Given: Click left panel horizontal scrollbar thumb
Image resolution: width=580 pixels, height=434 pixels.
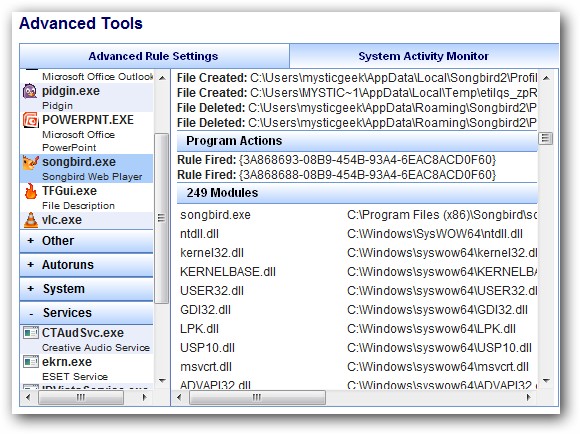Looking at the screenshot, I should [81, 397].
